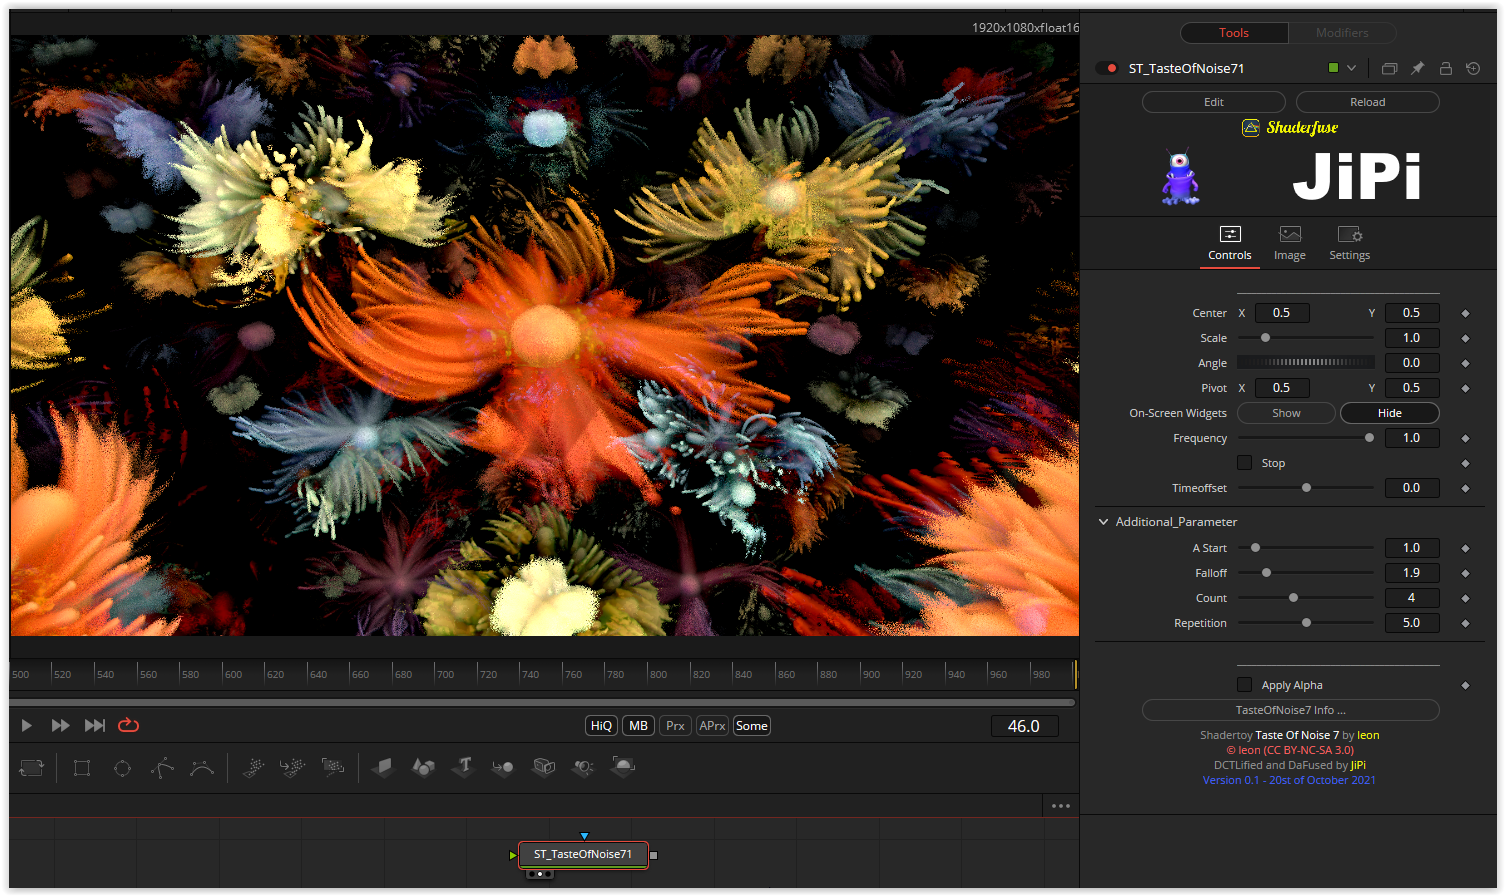Pin the ST_TasteOfNoise71 inspector with pin icon
Screen dimensions: 1505x896
point(1417,69)
